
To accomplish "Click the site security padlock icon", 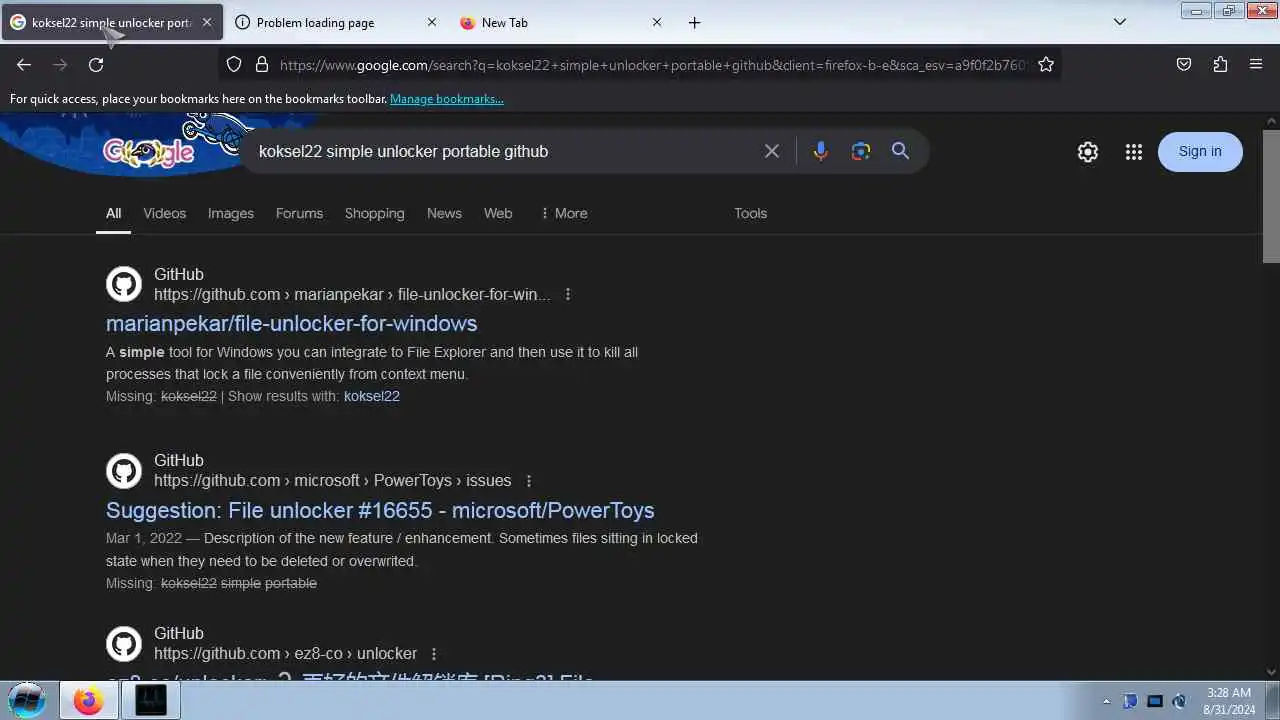I will (x=262, y=64).
